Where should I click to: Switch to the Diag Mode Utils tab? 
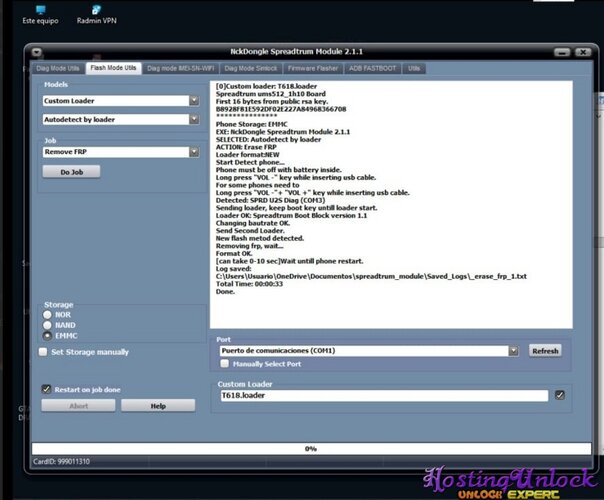pos(58,69)
